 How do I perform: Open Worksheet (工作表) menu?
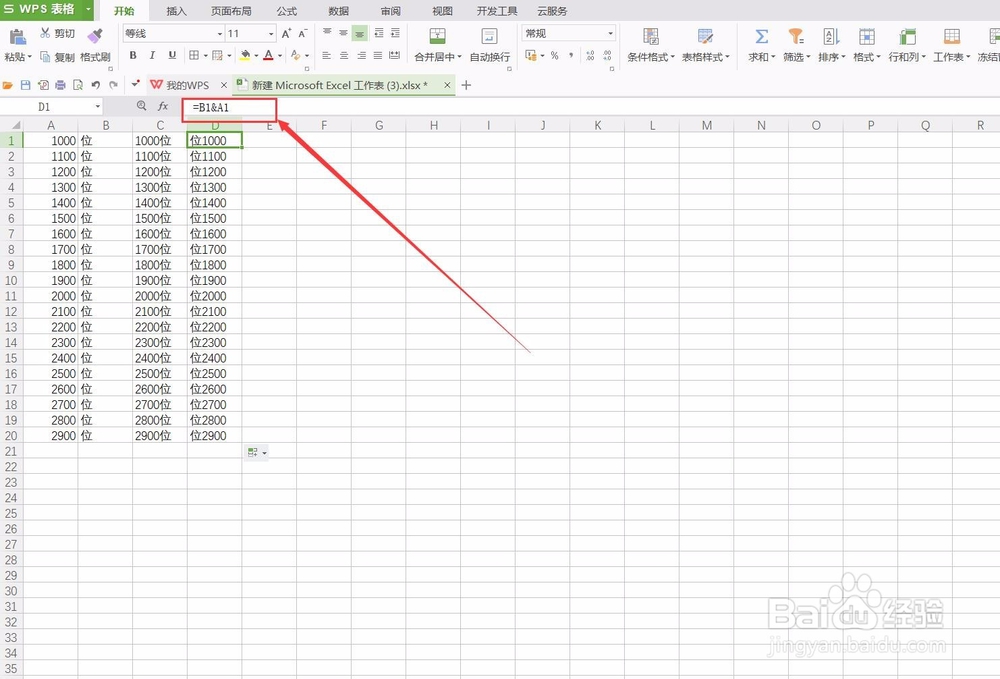tap(952, 45)
